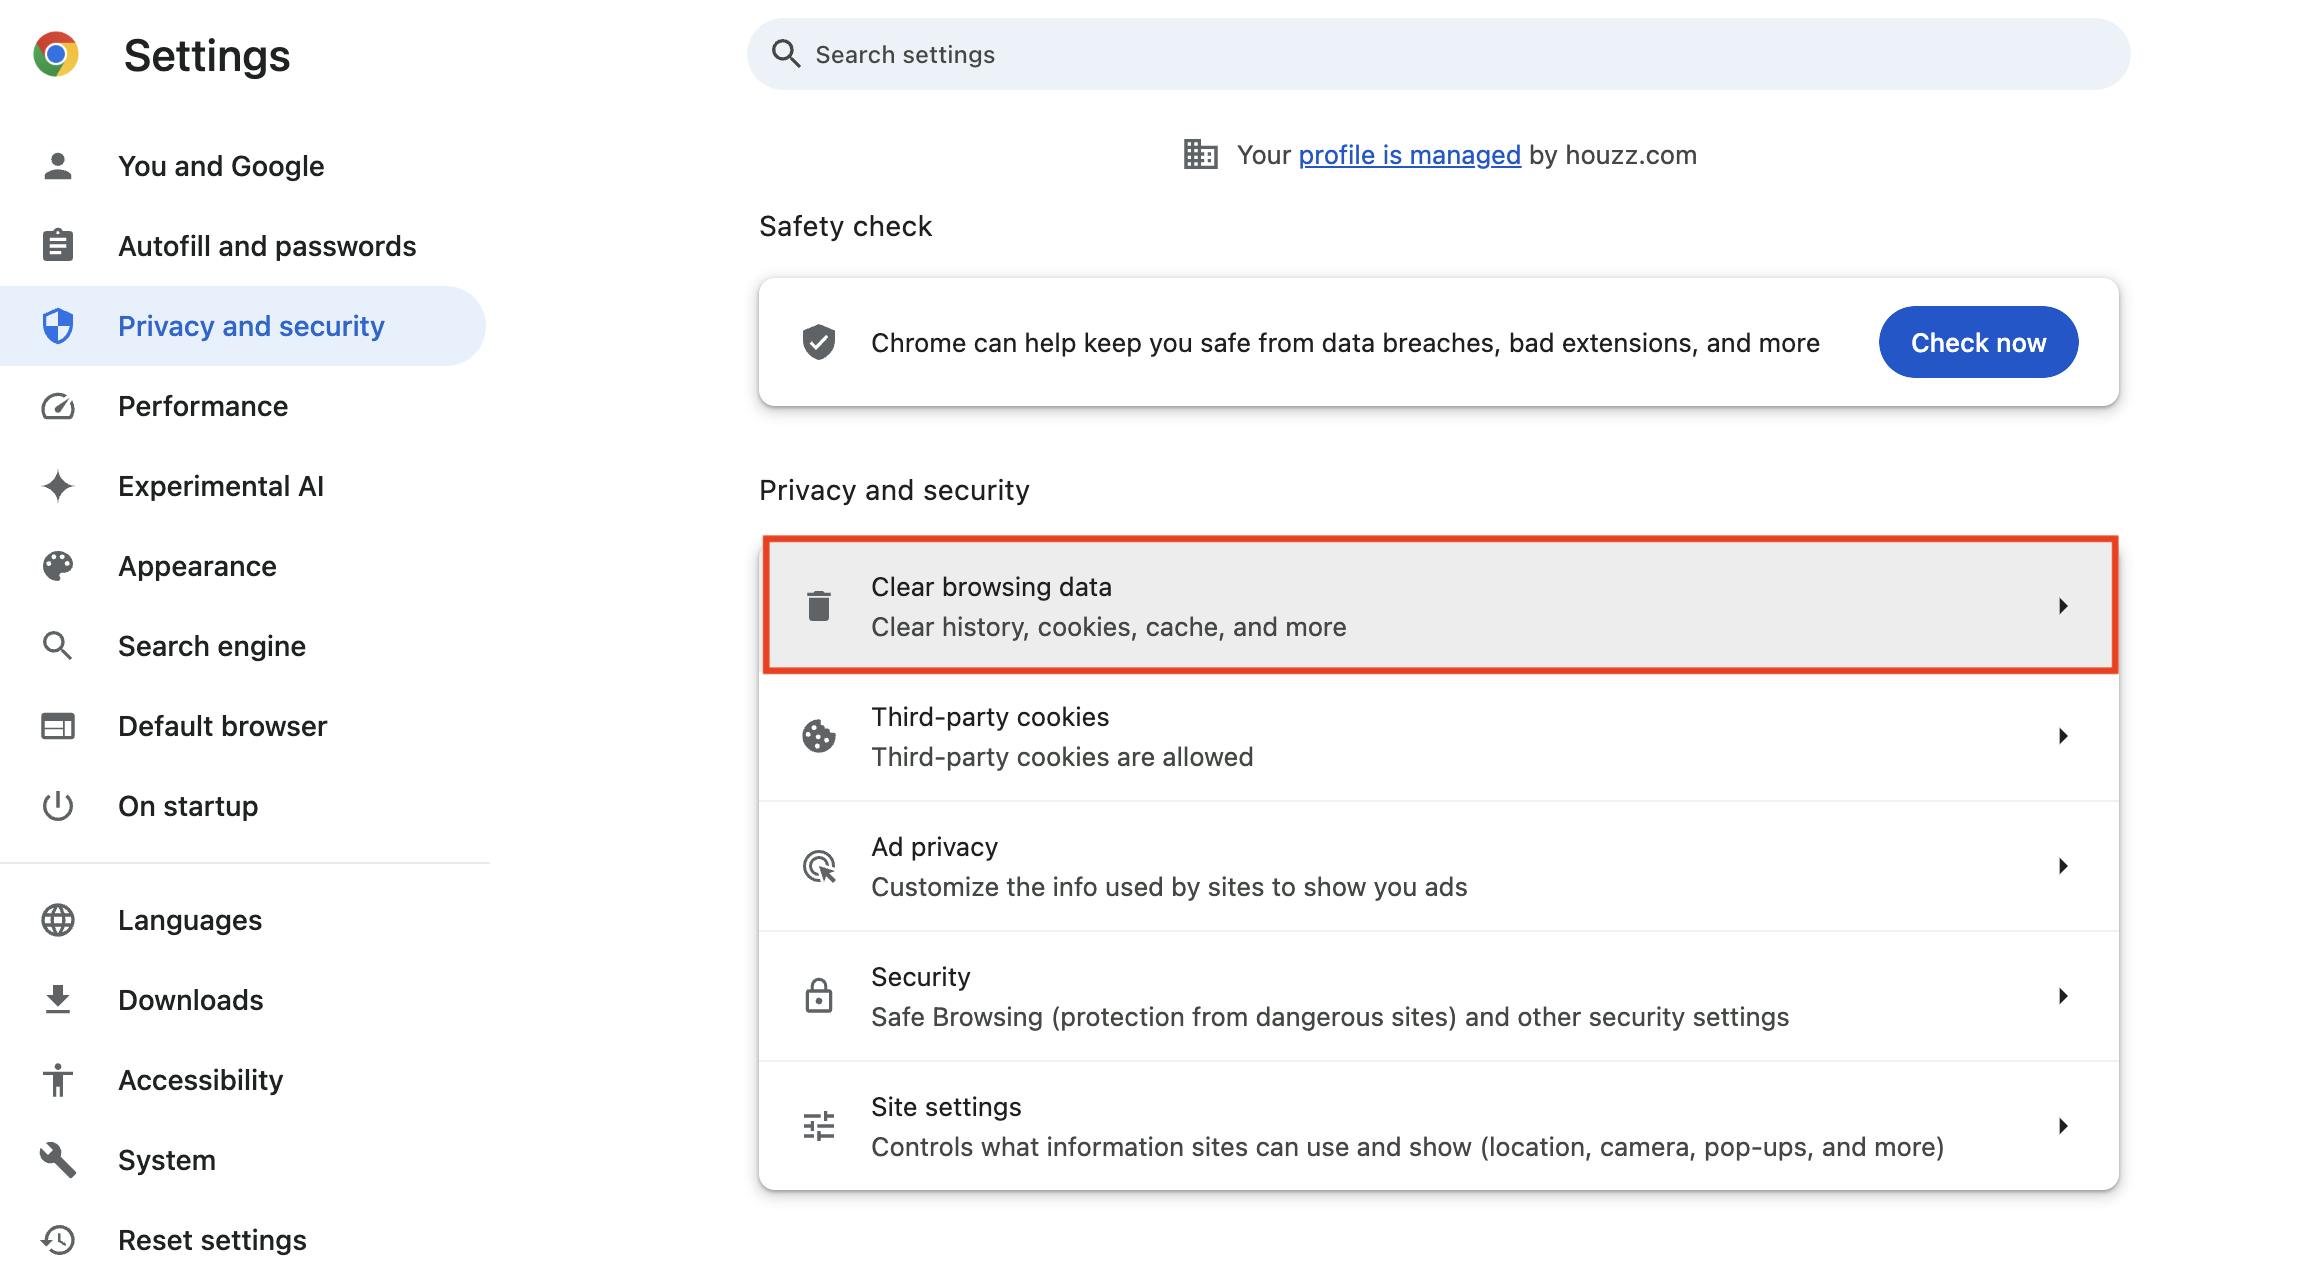This screenshot has height=1288, width=2302.
Task: Click the globe icon for Languages
Action: pyautogui.click(x=58, y=920)
